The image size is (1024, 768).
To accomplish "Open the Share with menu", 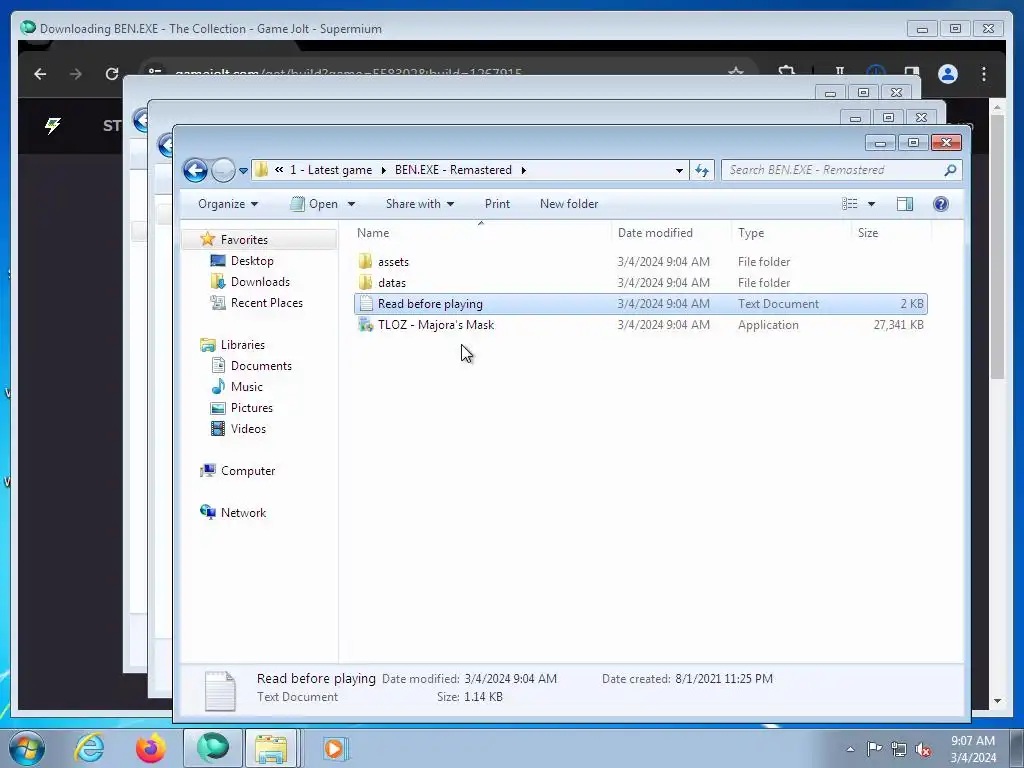I will pyautogui.click(x=420, y=204).
